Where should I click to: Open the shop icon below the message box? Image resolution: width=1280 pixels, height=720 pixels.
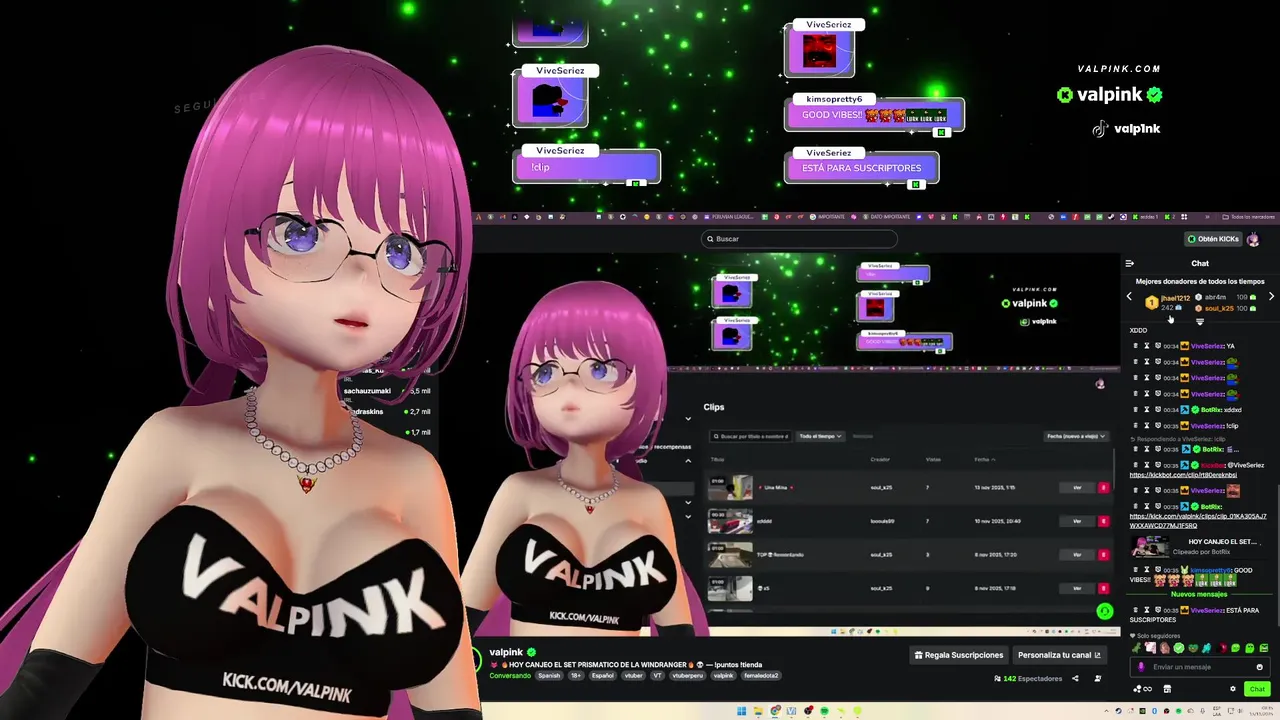[1167, 689]
